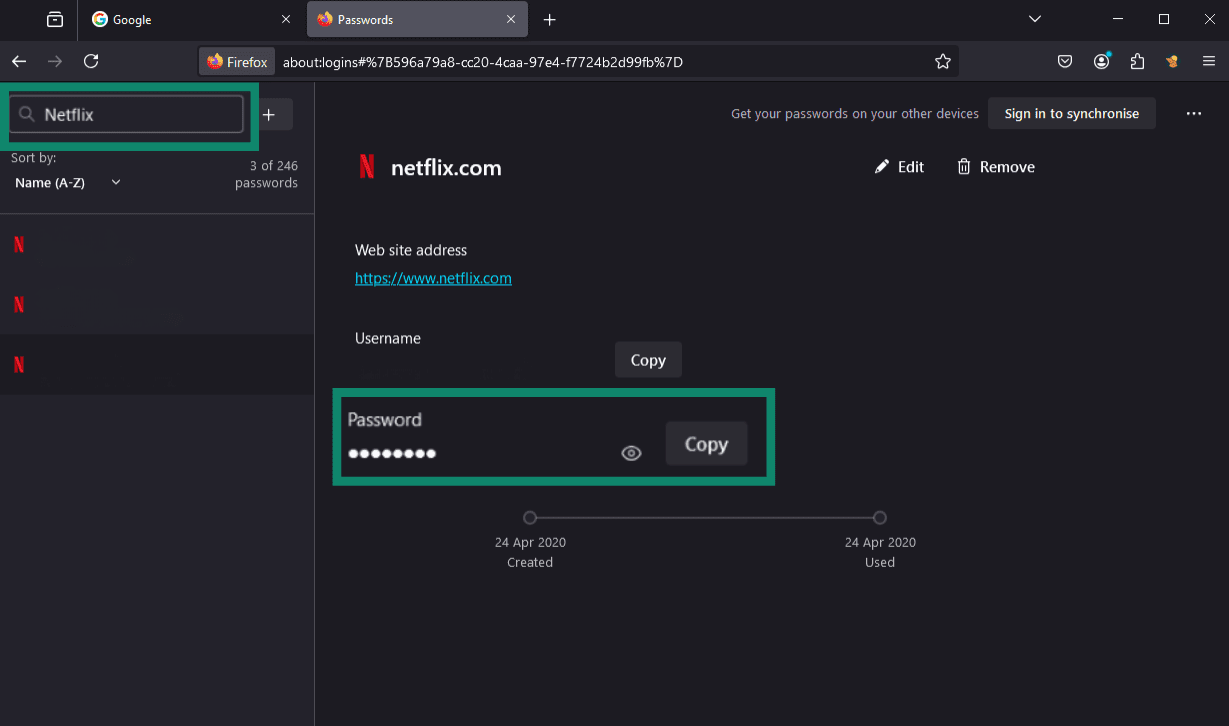Sign in to synchronise passwords
The image size is (1229, 726).
(1071, 114)
